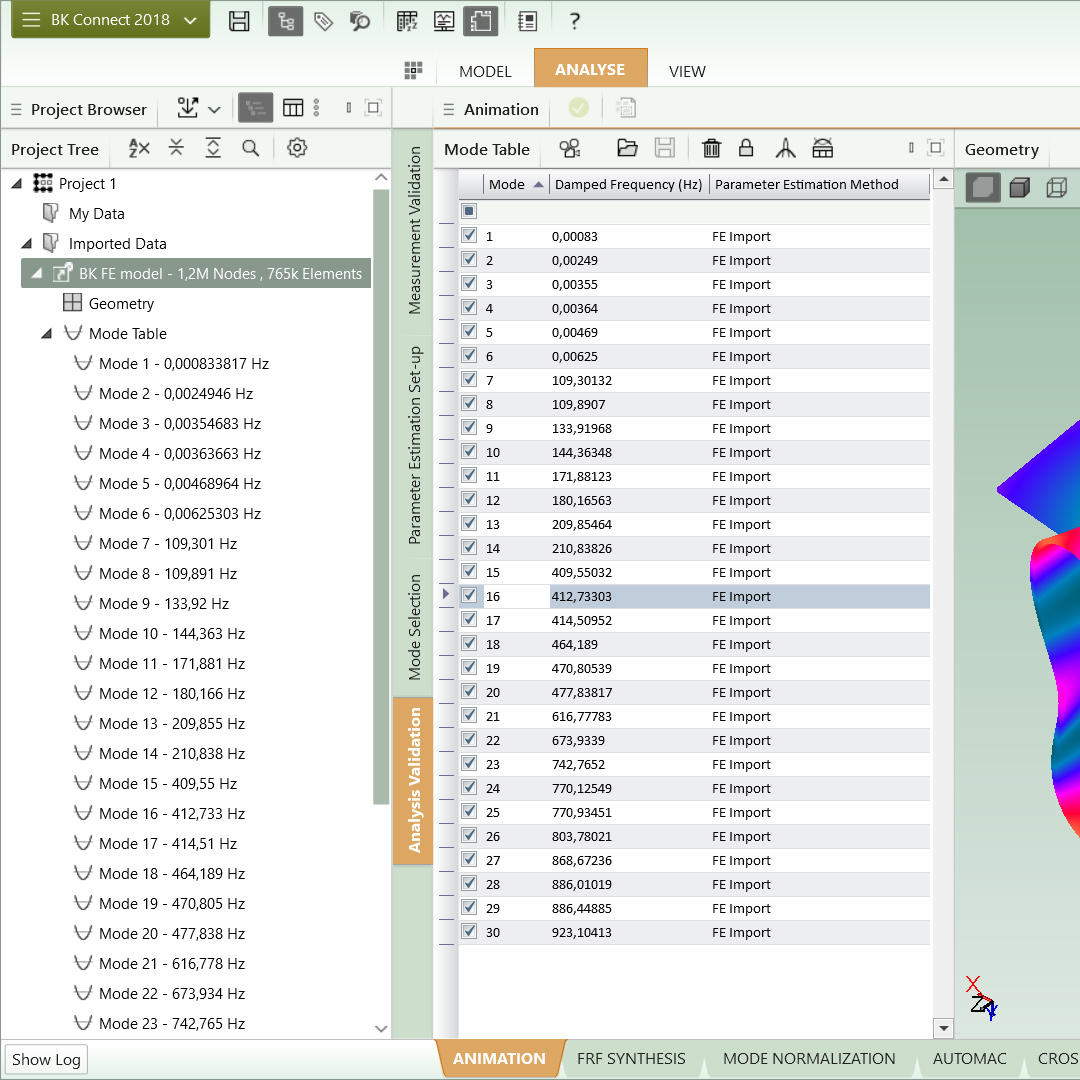This screenshot has width=1080, height=1080.
Task: Toggle the select-all checkbox in table header row
Action: [469, 211]
